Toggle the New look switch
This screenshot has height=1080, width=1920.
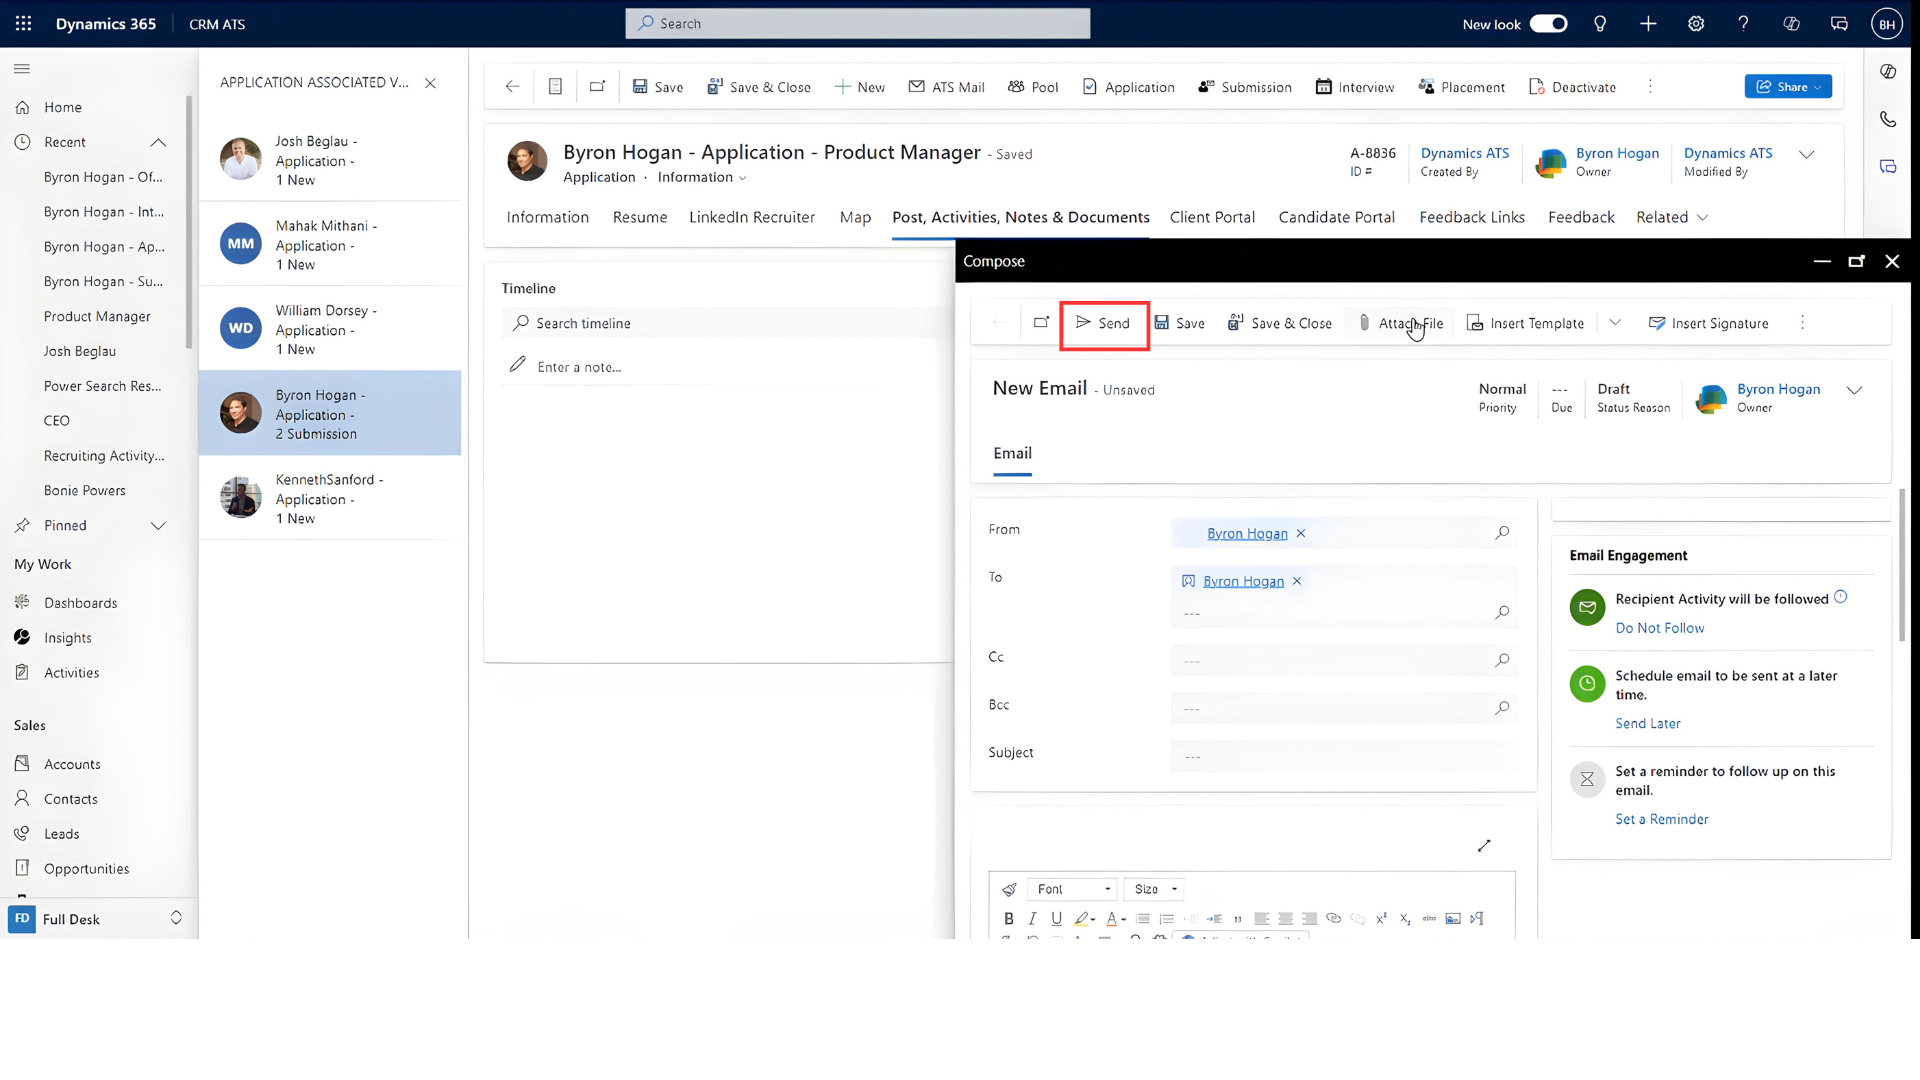coord(1548,24)
